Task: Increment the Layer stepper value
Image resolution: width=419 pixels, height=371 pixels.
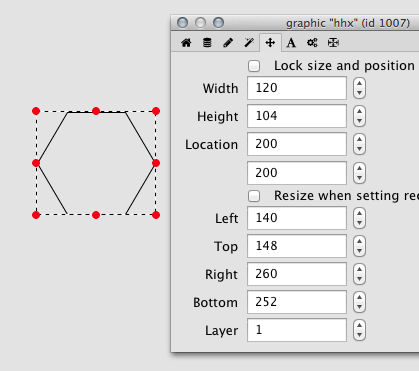Action: pyautogui.click(x=359, y=326)
